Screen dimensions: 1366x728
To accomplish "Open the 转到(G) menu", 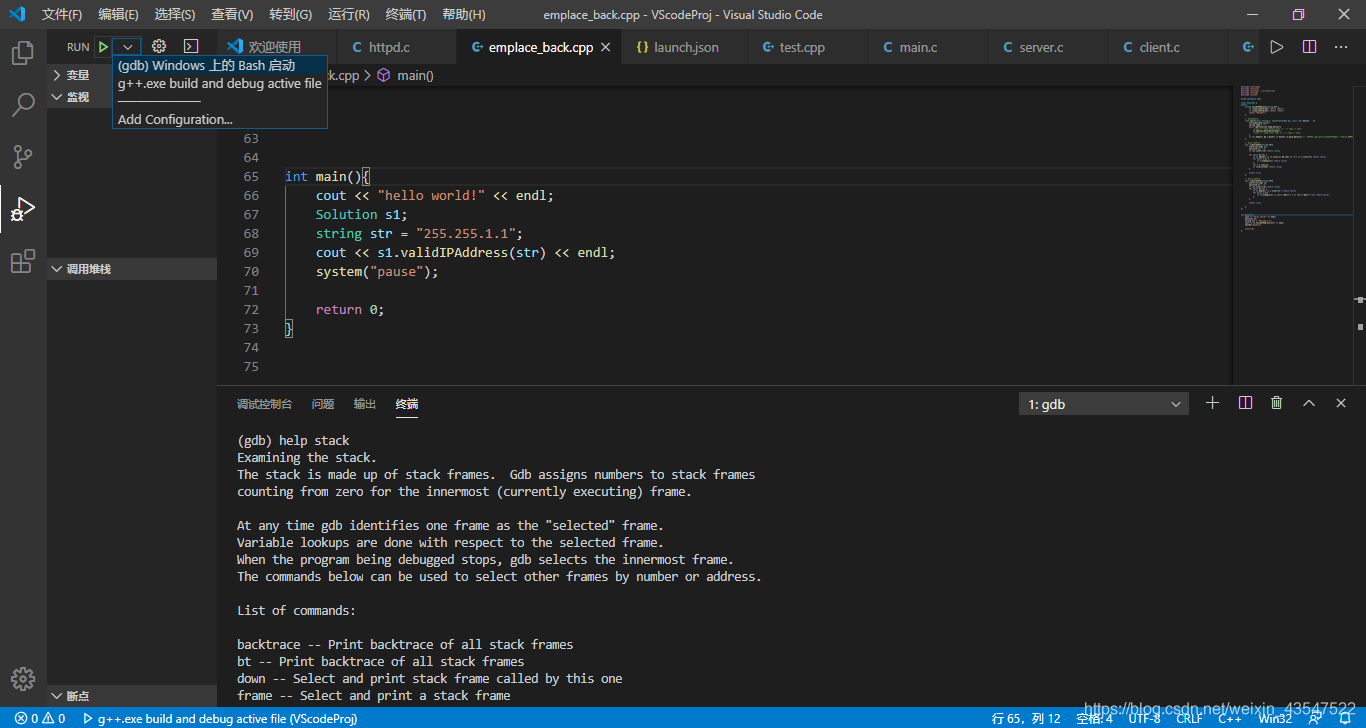I will pyautogui.click(x=290, y=14).
